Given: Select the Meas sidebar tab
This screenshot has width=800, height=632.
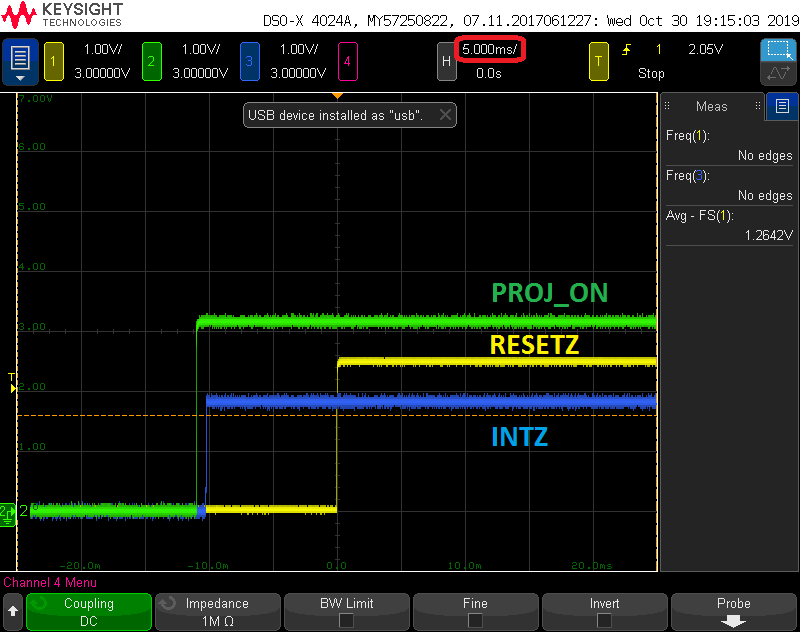Looking at the screenshot, I should tap(712, 106).
